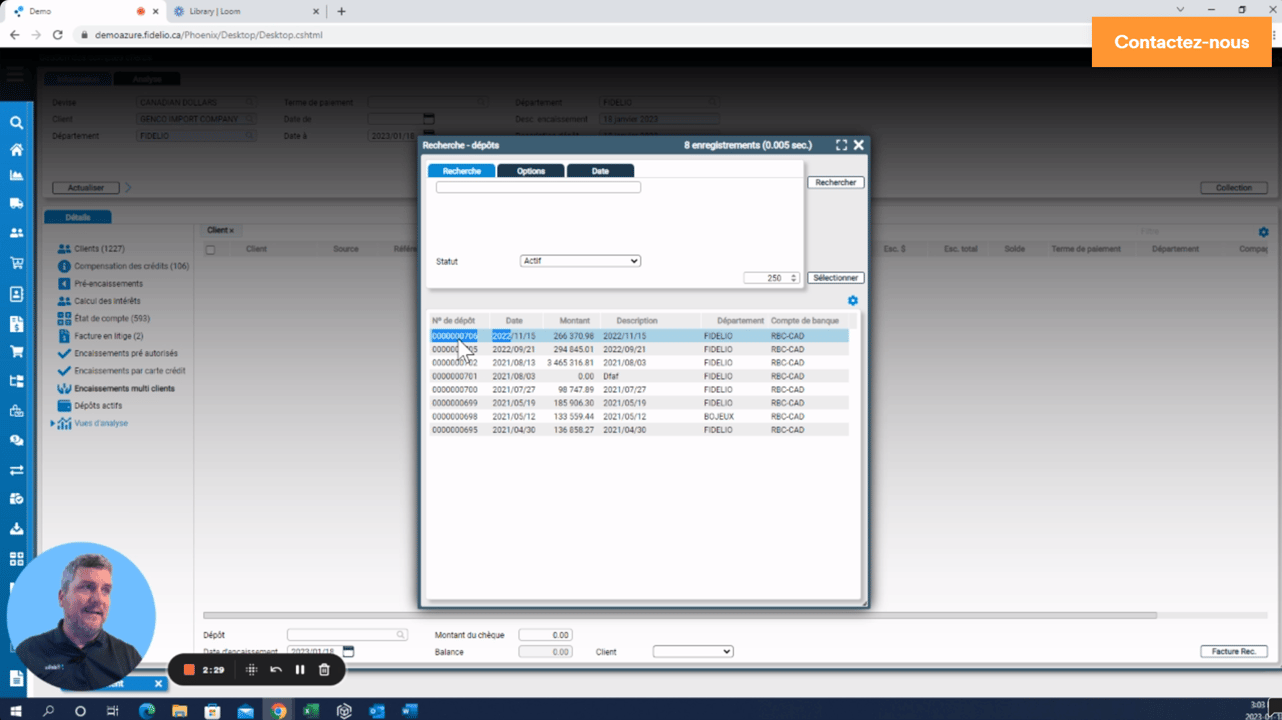Open the contact card icon in the sidebar
The width and height of the screenshot is (1282, 720).
click(16, 294)
